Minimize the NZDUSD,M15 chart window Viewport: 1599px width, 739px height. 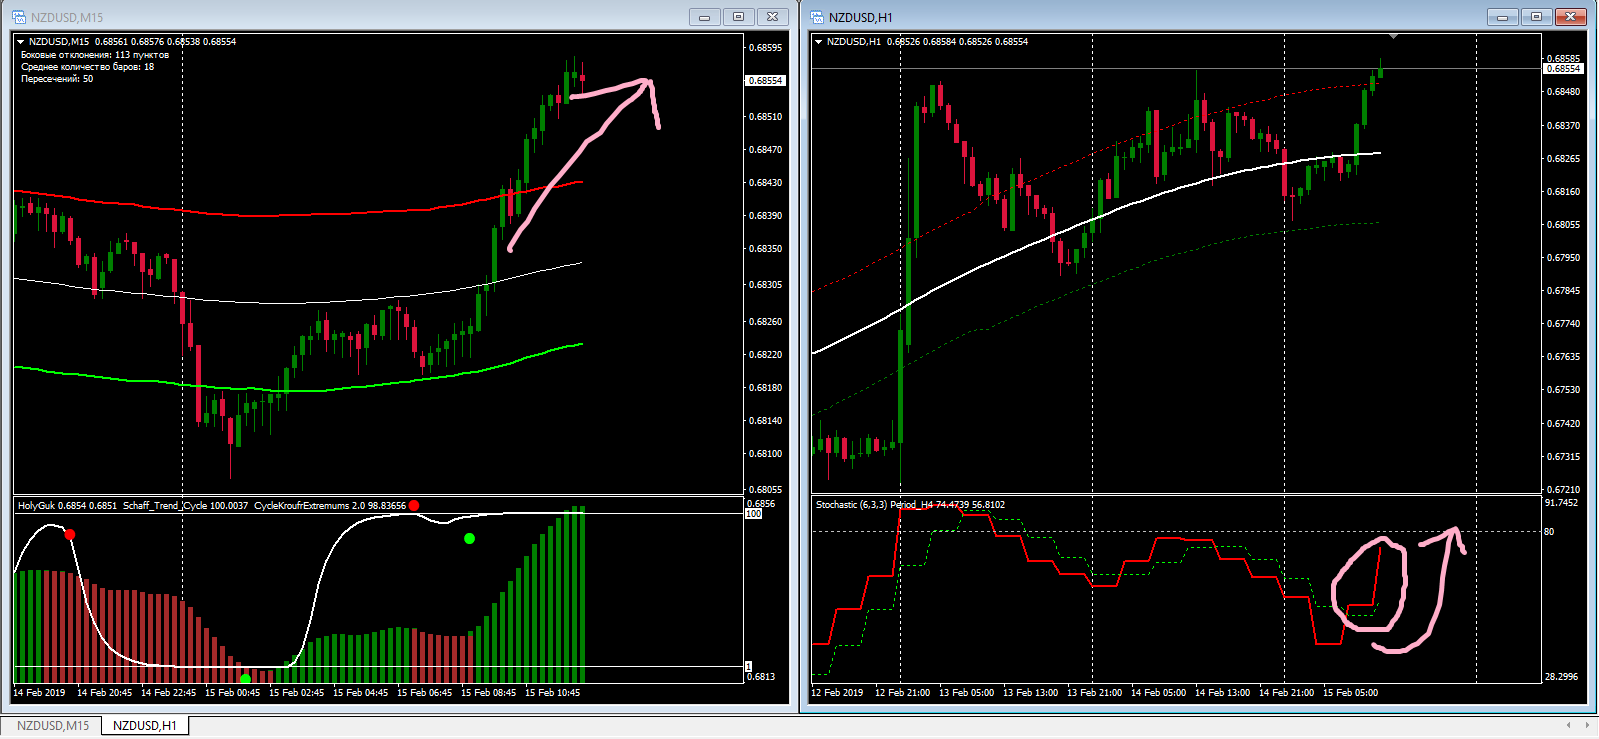[704, 17]
